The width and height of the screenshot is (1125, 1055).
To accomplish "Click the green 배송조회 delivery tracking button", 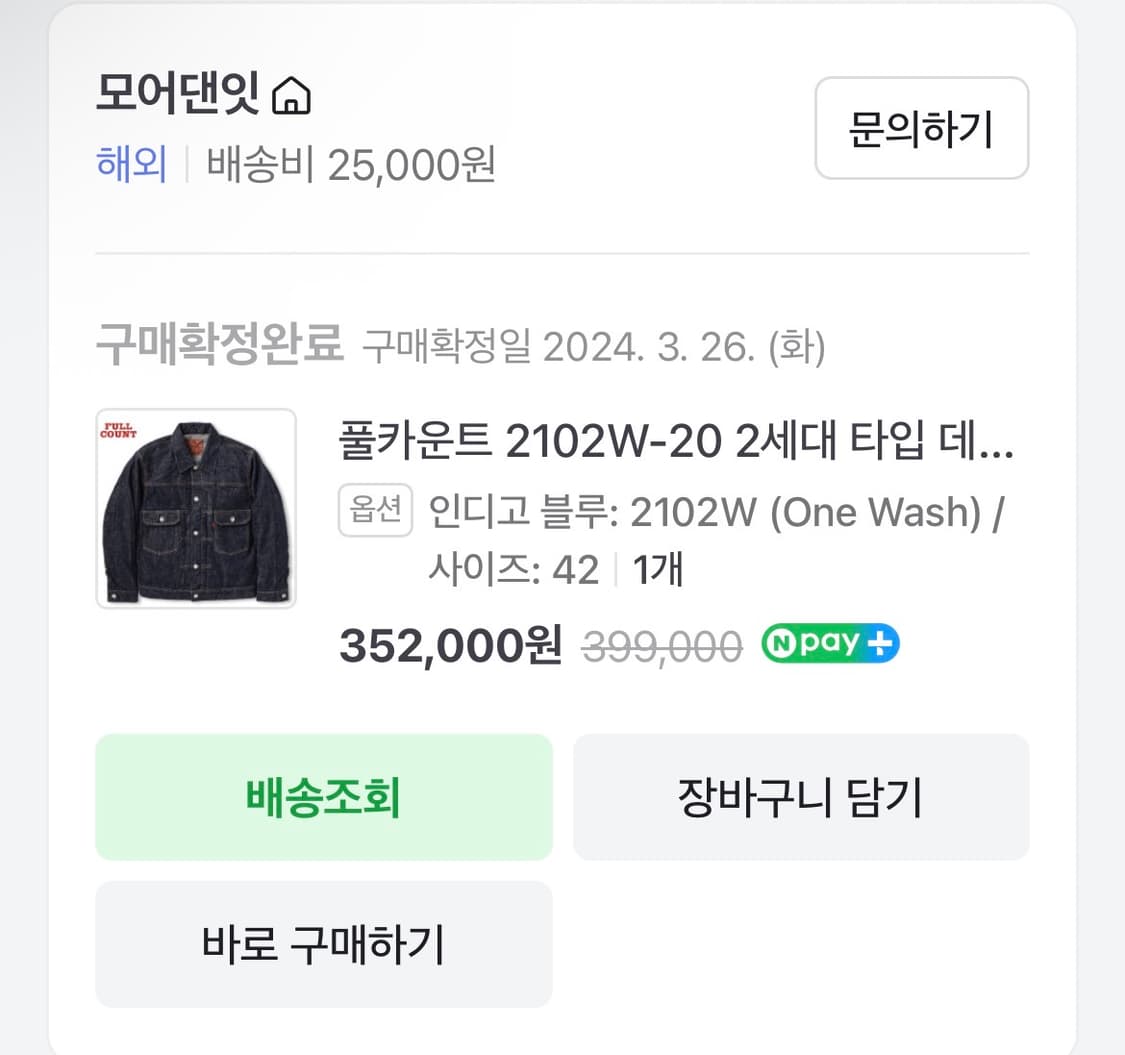I will 323,797.
